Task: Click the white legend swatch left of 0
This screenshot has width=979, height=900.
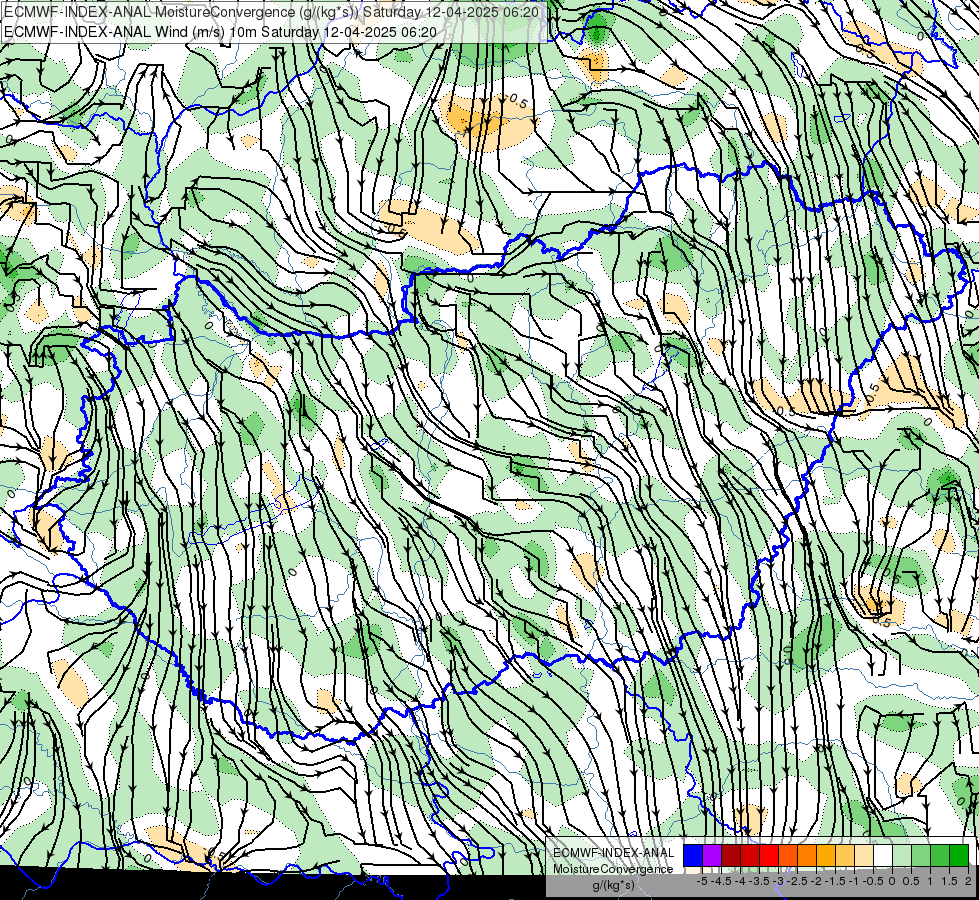Action: pos(883,856)
